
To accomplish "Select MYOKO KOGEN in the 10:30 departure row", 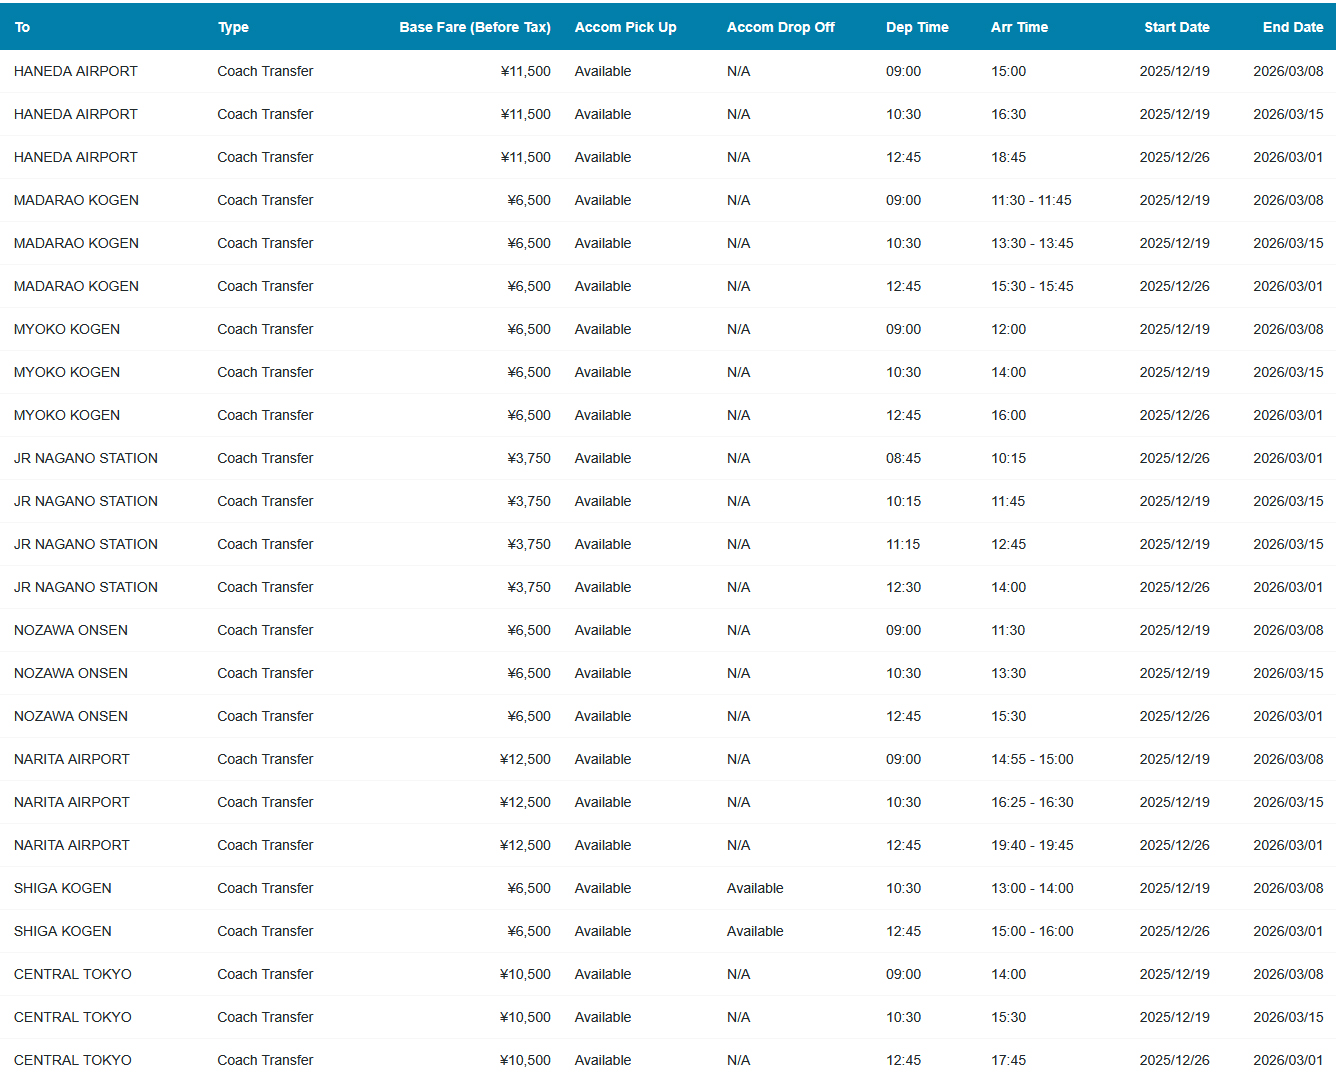I will click(67, 372).
